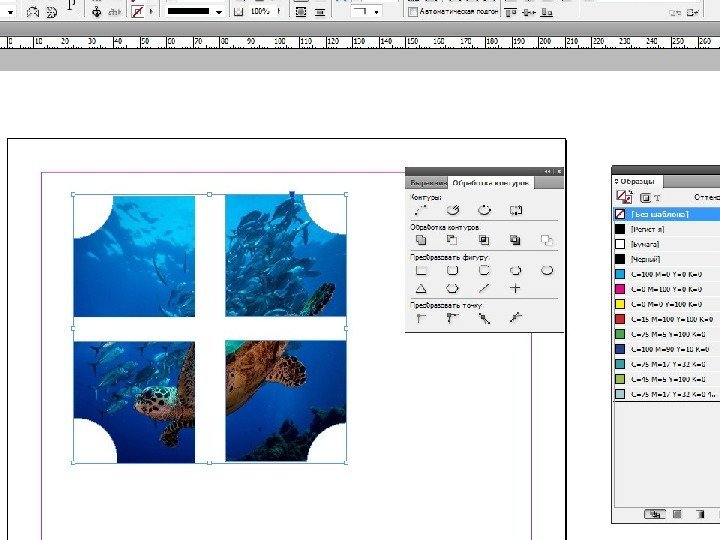Viewport: 720px width, 540px height.
Task: Click formatting affects container icon in Swatches
Action: pyautogui.click(x=645, y=198)
